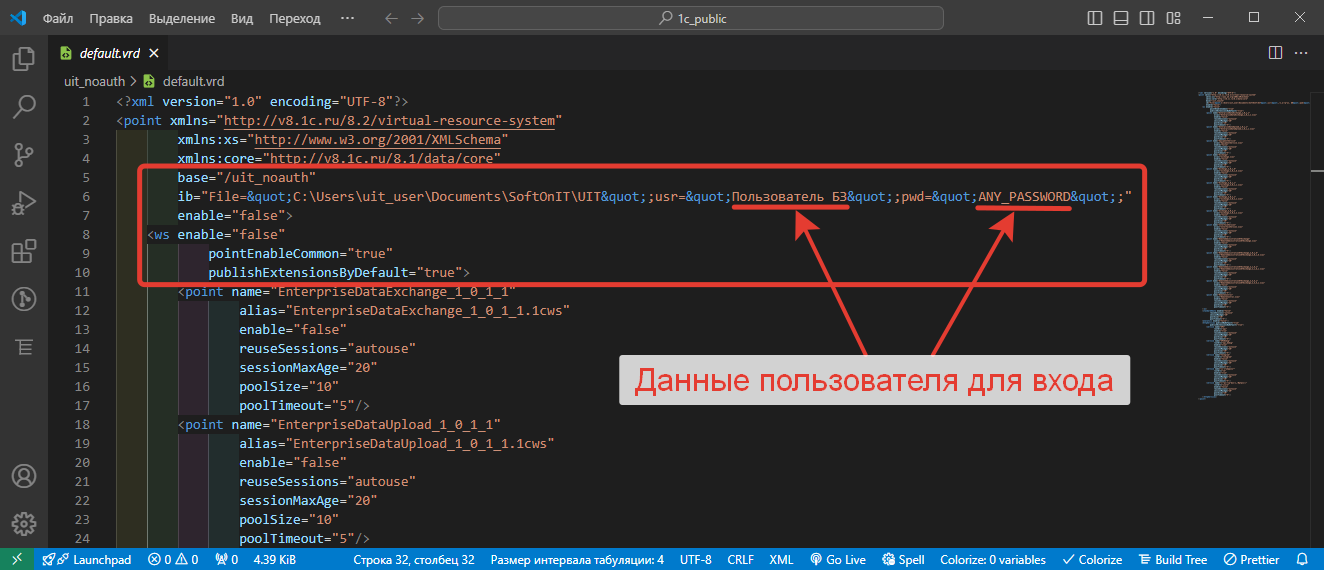Click the ports forwarded indicator showing 0
This screenshot has height=570, width=1324.
227,559
